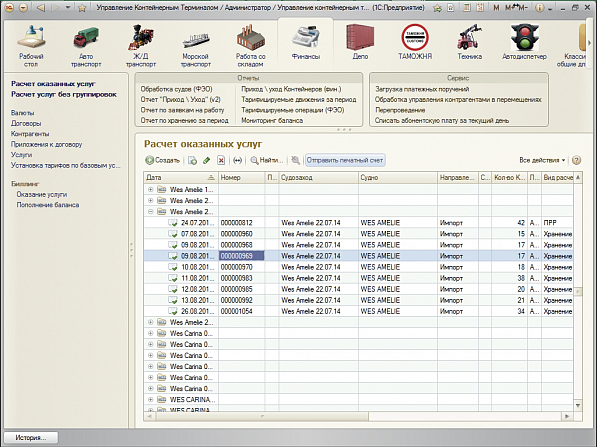Viewport: 597px width, 447px height.
Task: Add page to favorites (star with plus)
Action: 437,8
